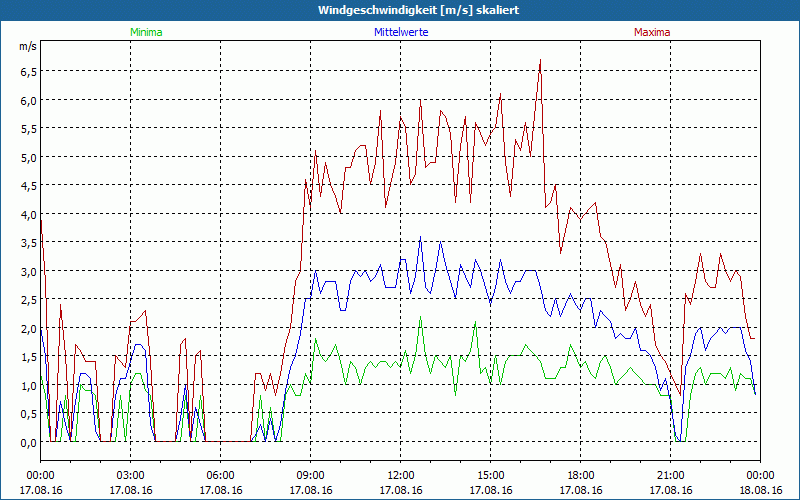Click the '3,5' y-axis value
The height and width of the screenshot is (500, 800).
(x=29, y=243)
